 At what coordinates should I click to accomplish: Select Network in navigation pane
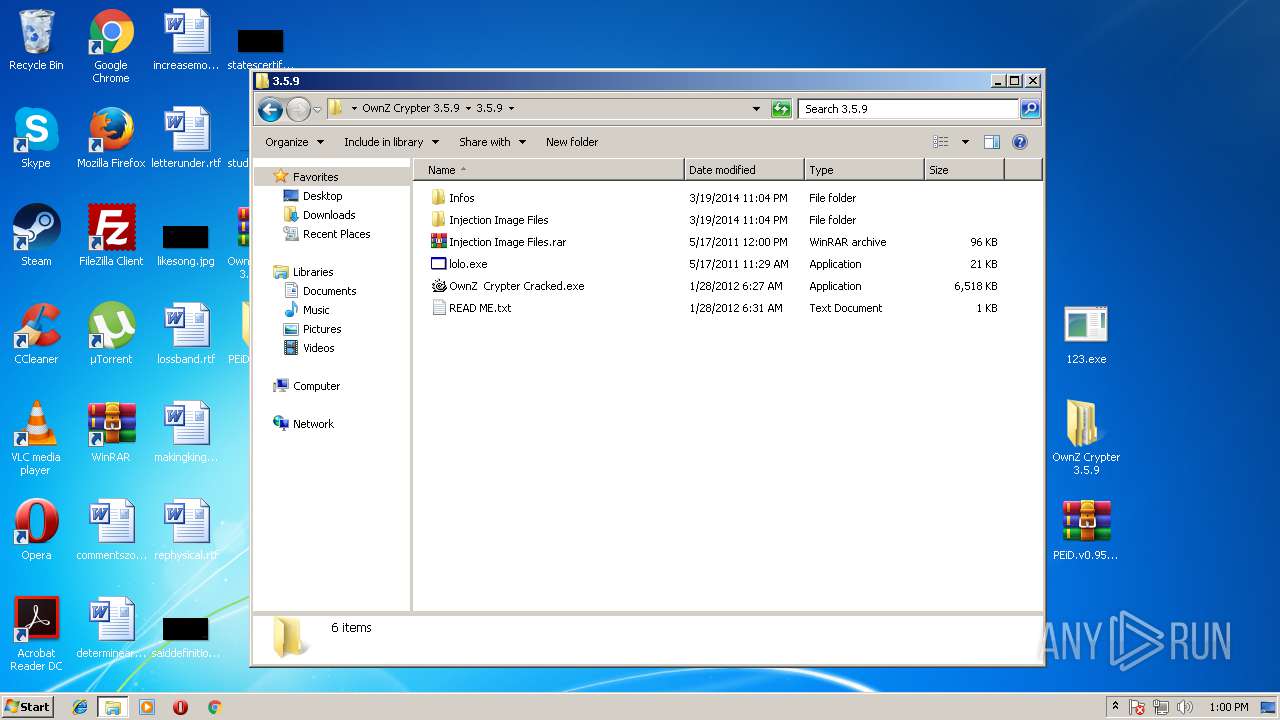(x=313, y=424)
